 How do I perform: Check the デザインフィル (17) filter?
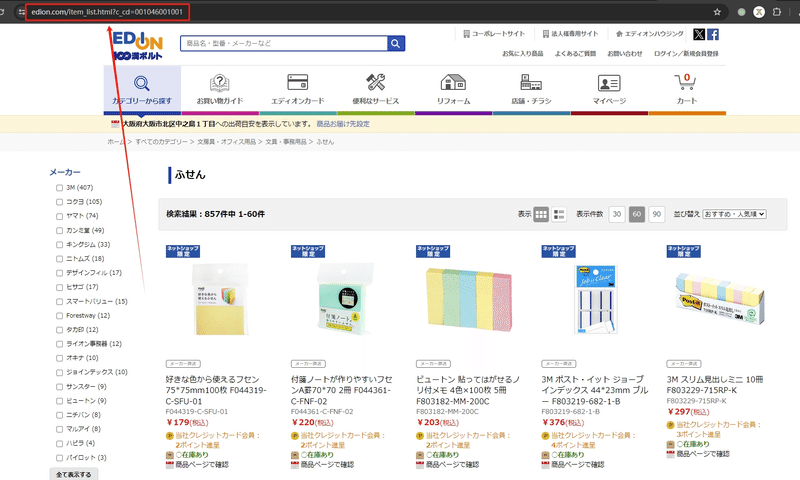[x=60, y=273]
